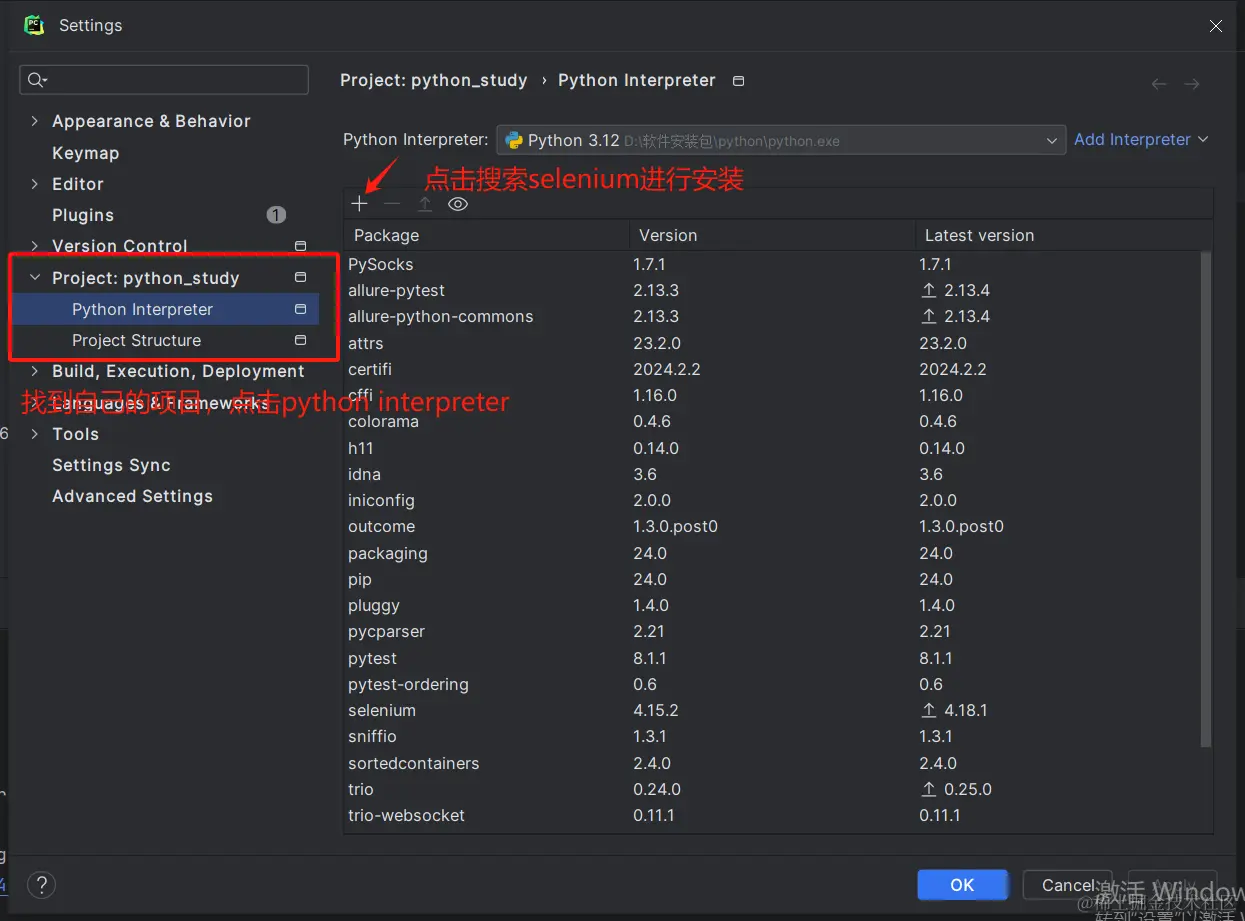The image size is (1245, 921).
Task: Open Plugins settings page
Action: point(83,215)
